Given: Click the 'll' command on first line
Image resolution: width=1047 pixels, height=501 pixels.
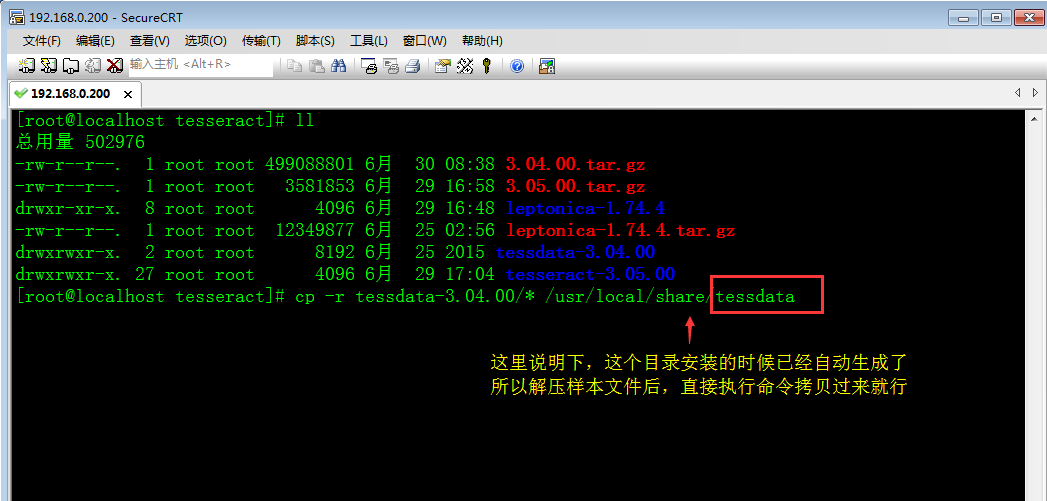Looking at the screenshot, I should click(x=304, y=121).
